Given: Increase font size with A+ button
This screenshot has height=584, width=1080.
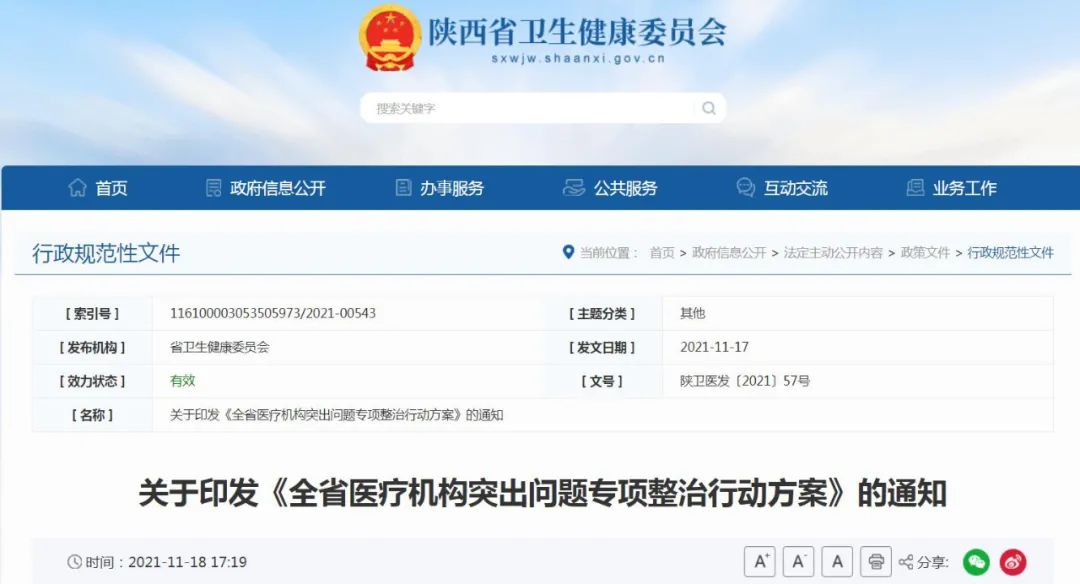Looking at the screenshot, I should [760, 561].
